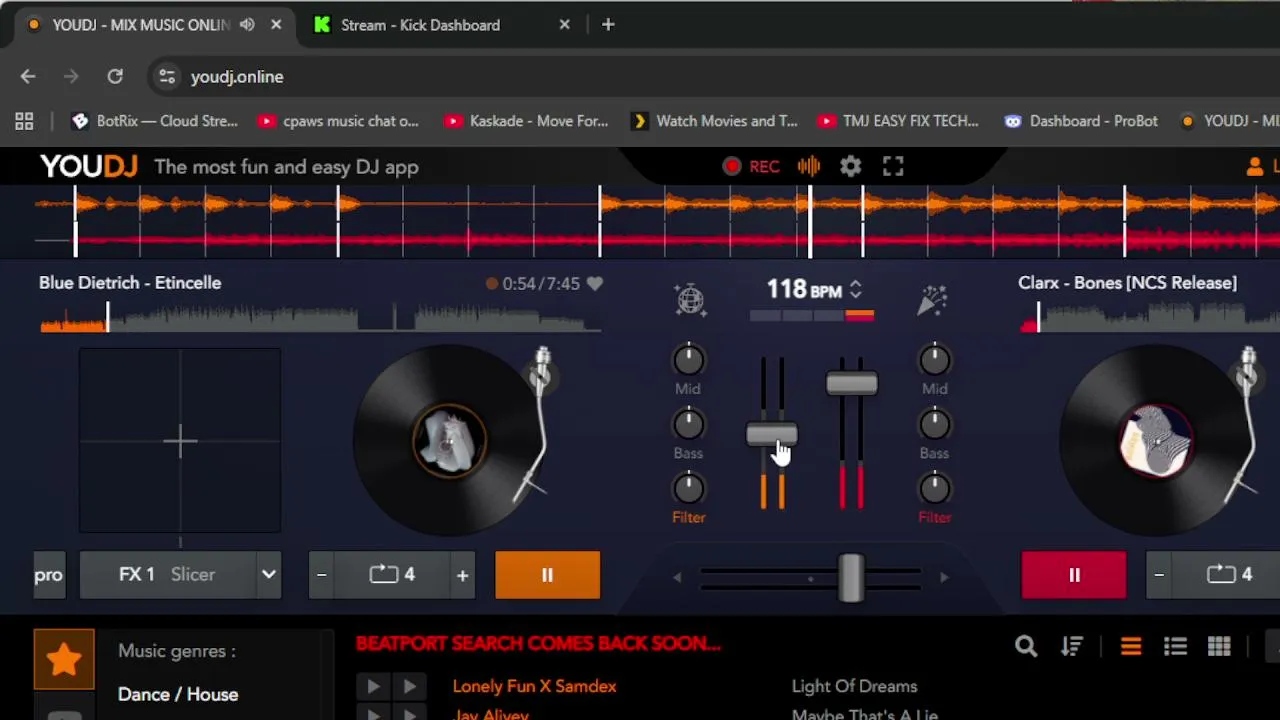Open the settings gear in YOUDJ header
This screenshot has height=720, width=1280.
850,167
